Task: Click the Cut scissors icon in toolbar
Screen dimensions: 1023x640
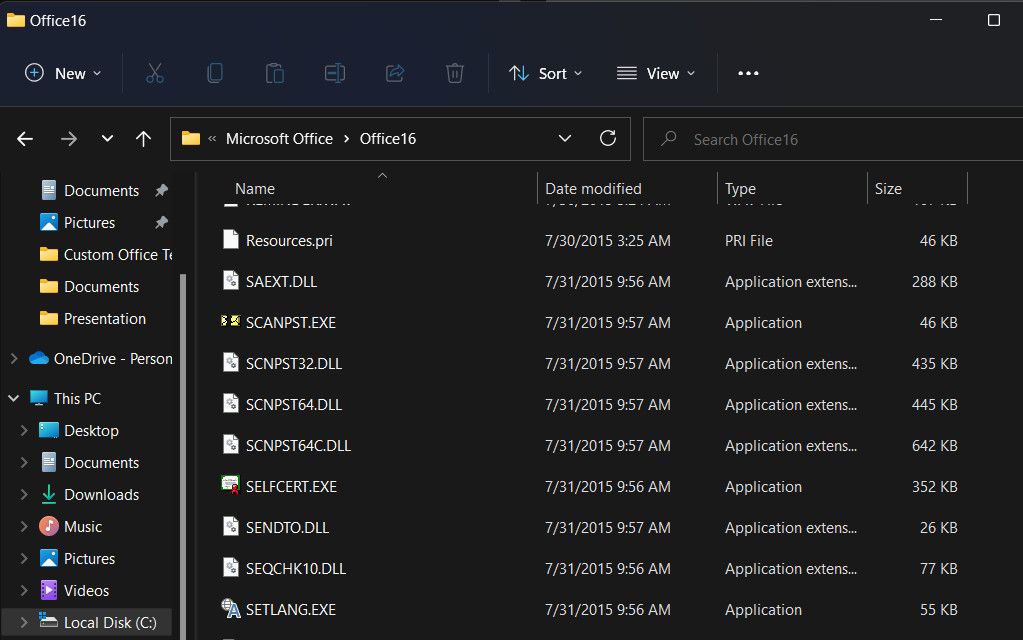Action: coord(154,73)
